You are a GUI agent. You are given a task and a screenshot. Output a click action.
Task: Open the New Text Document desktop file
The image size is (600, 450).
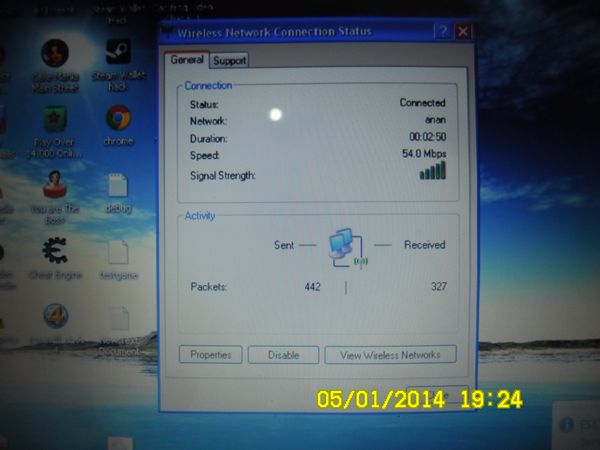119,319
